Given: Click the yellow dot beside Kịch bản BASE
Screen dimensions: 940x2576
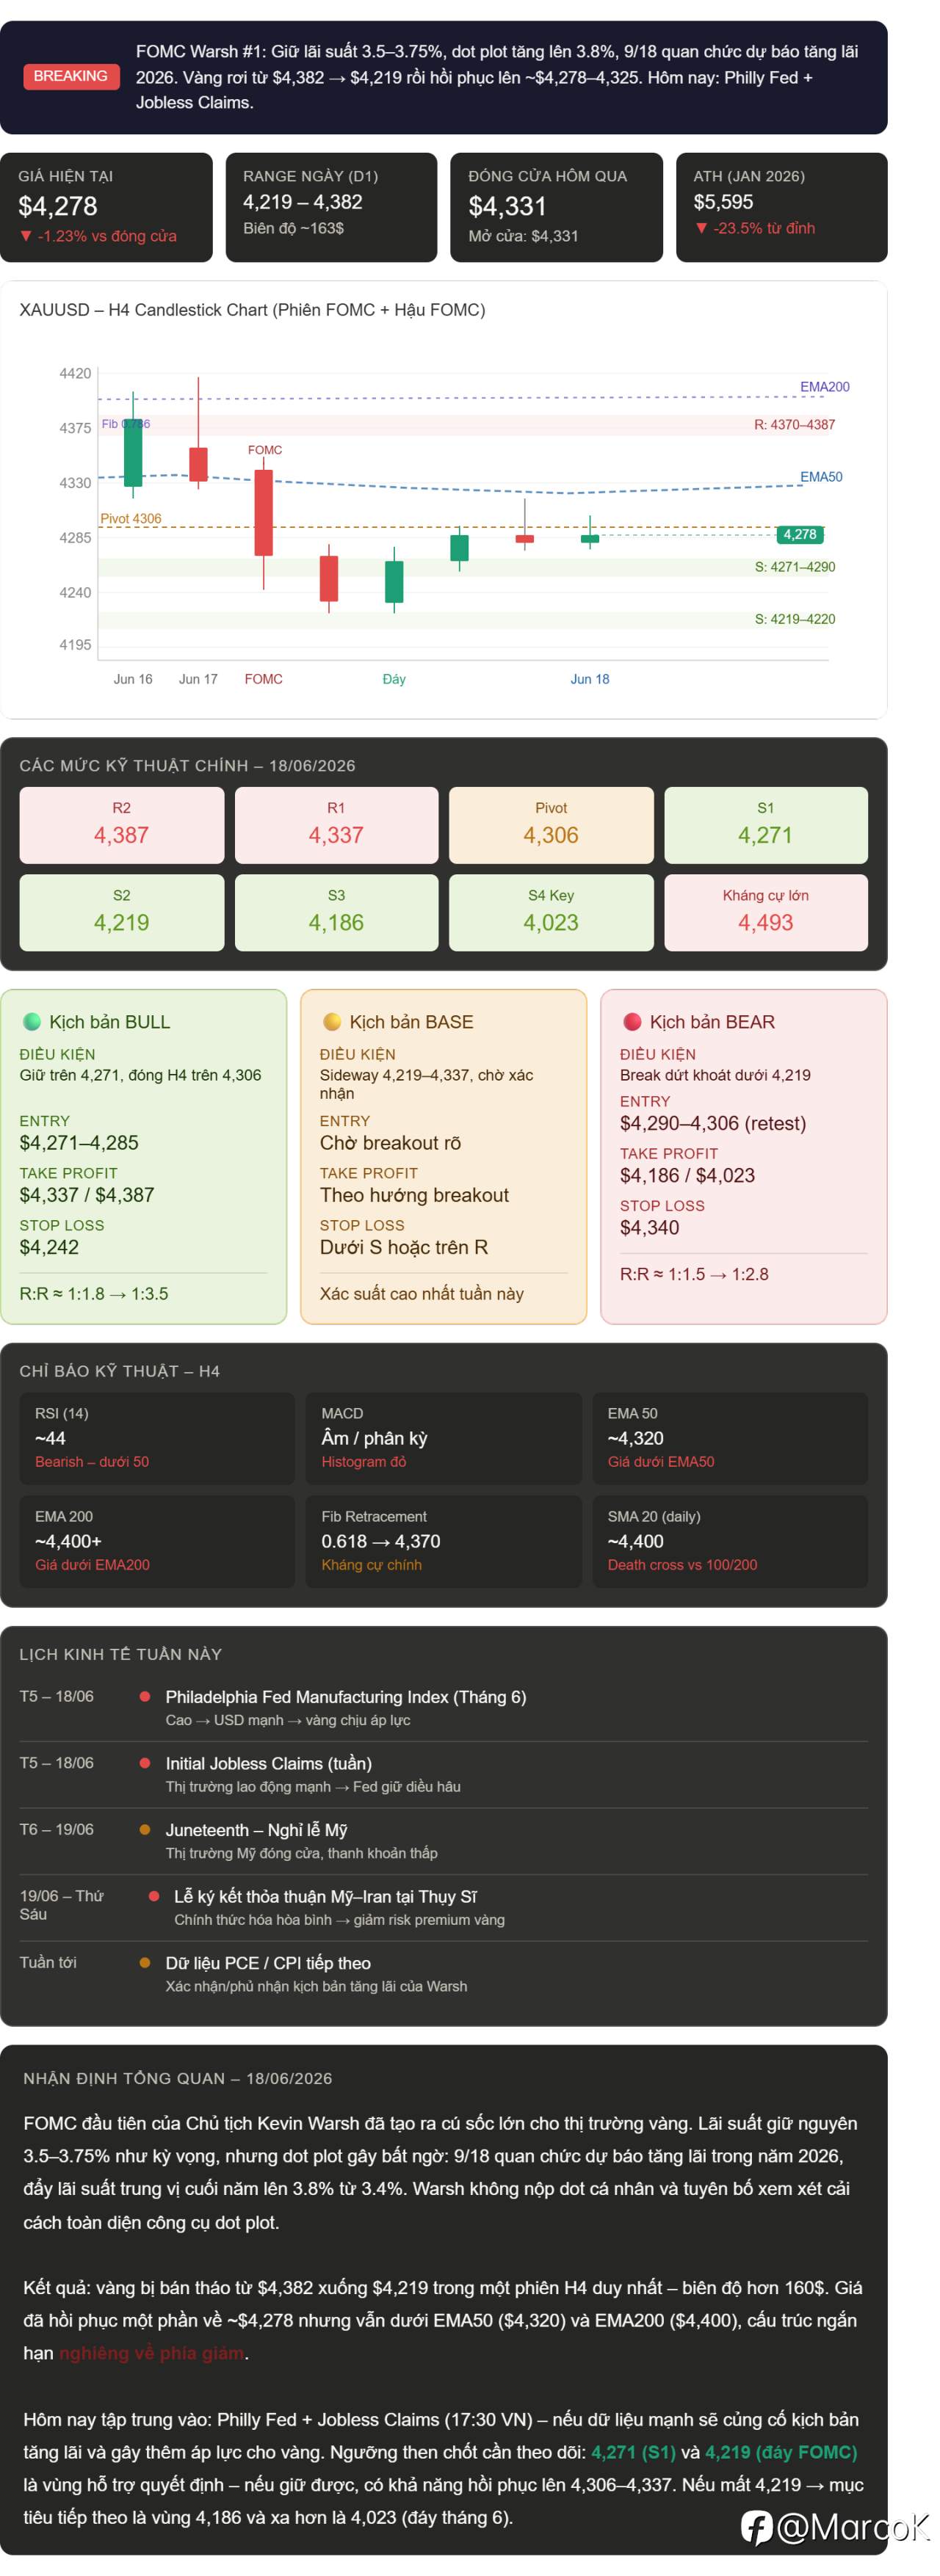Looking at the screenshot, I should (x=332, y=1021).
